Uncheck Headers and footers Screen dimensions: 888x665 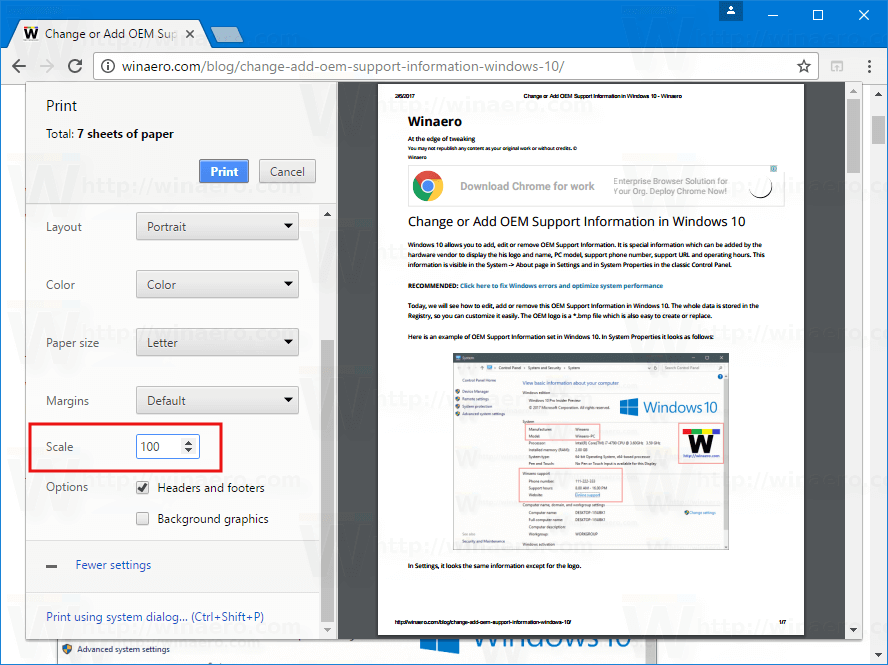[x=143, y=487]
